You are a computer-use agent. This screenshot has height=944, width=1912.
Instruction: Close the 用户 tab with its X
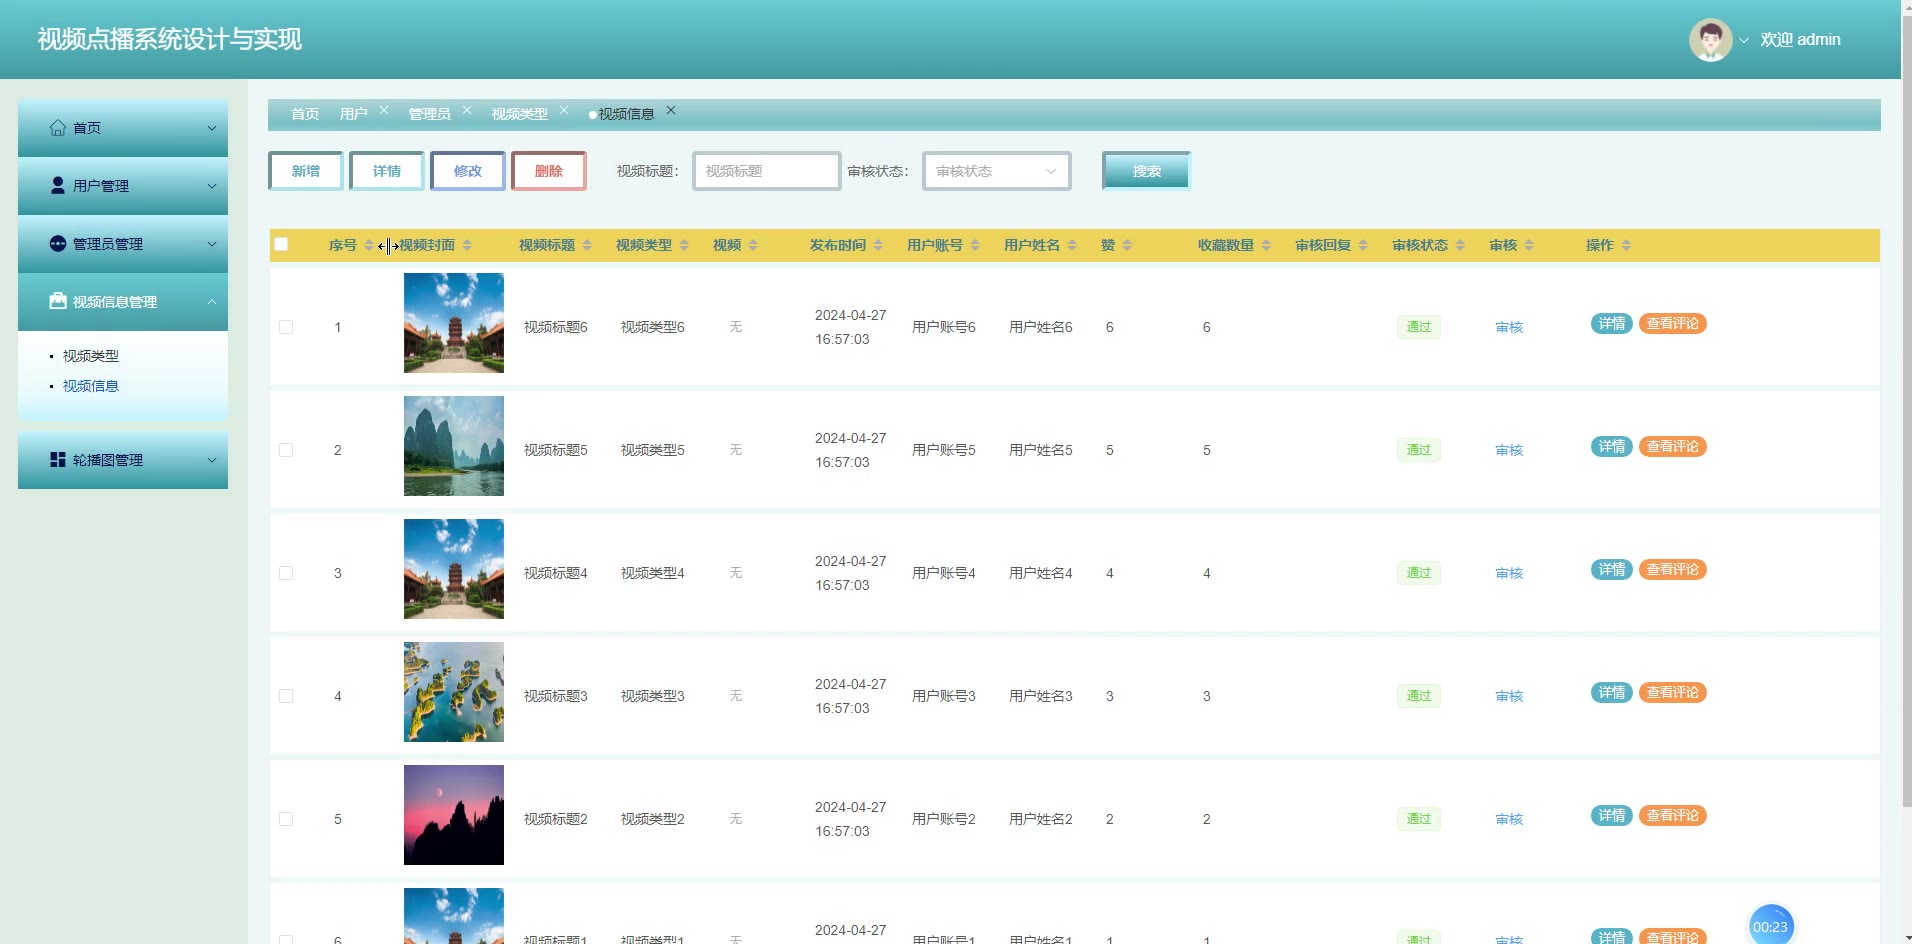click(x=384, y=110)
